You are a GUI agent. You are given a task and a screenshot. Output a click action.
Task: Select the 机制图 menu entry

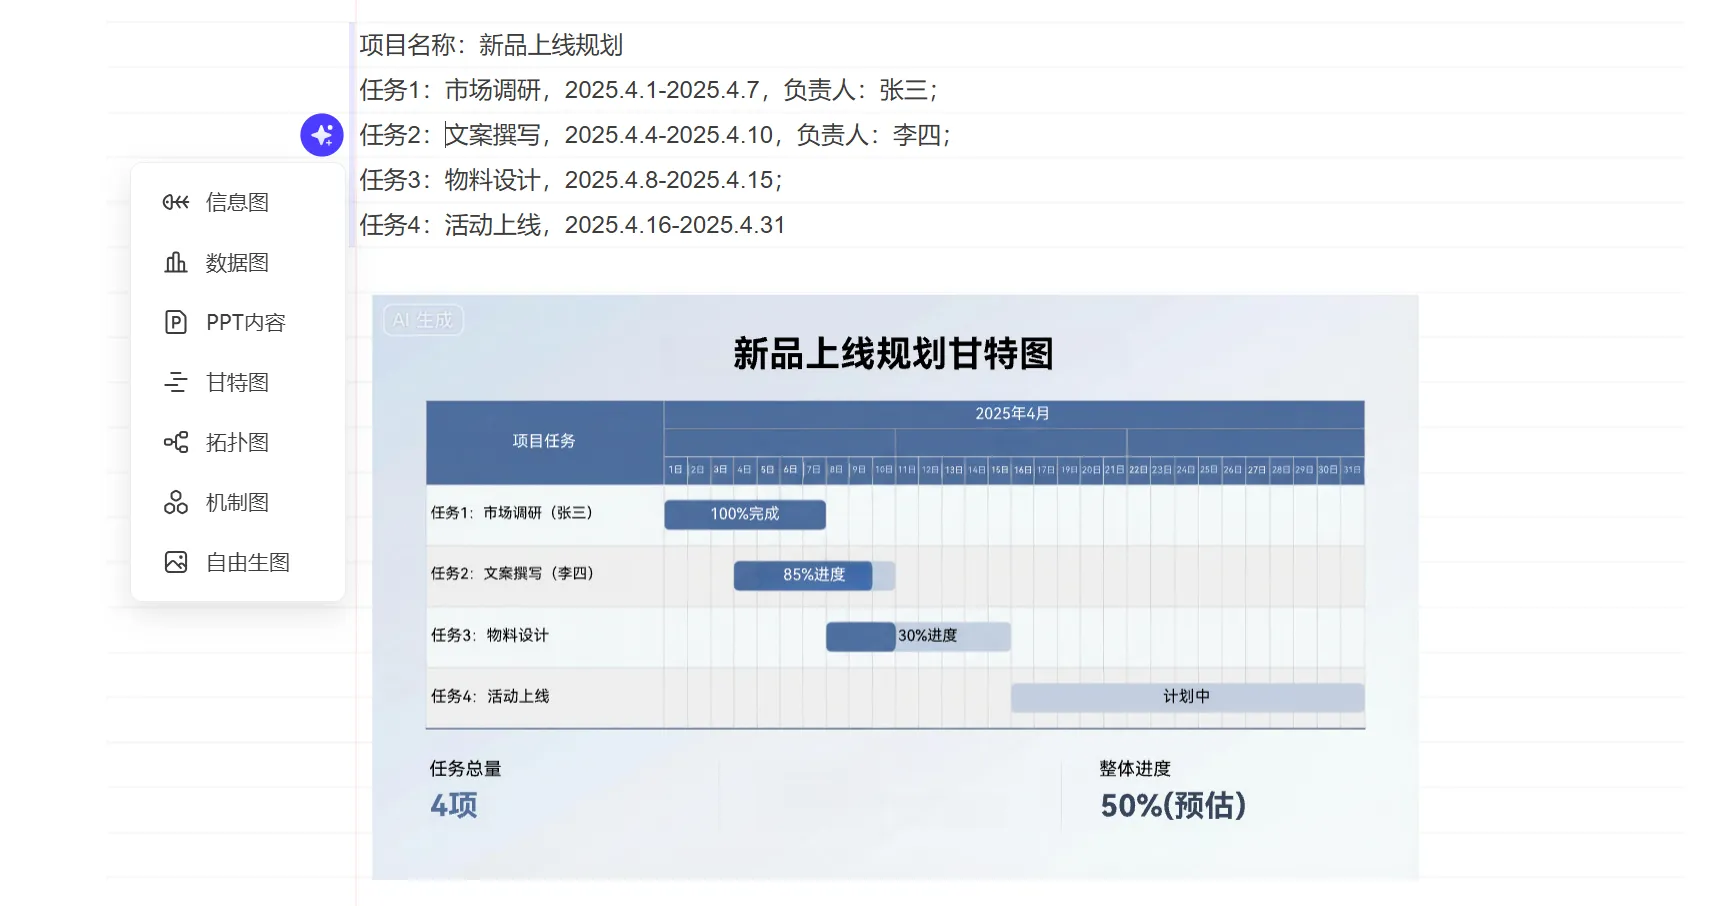click(237, 502)
